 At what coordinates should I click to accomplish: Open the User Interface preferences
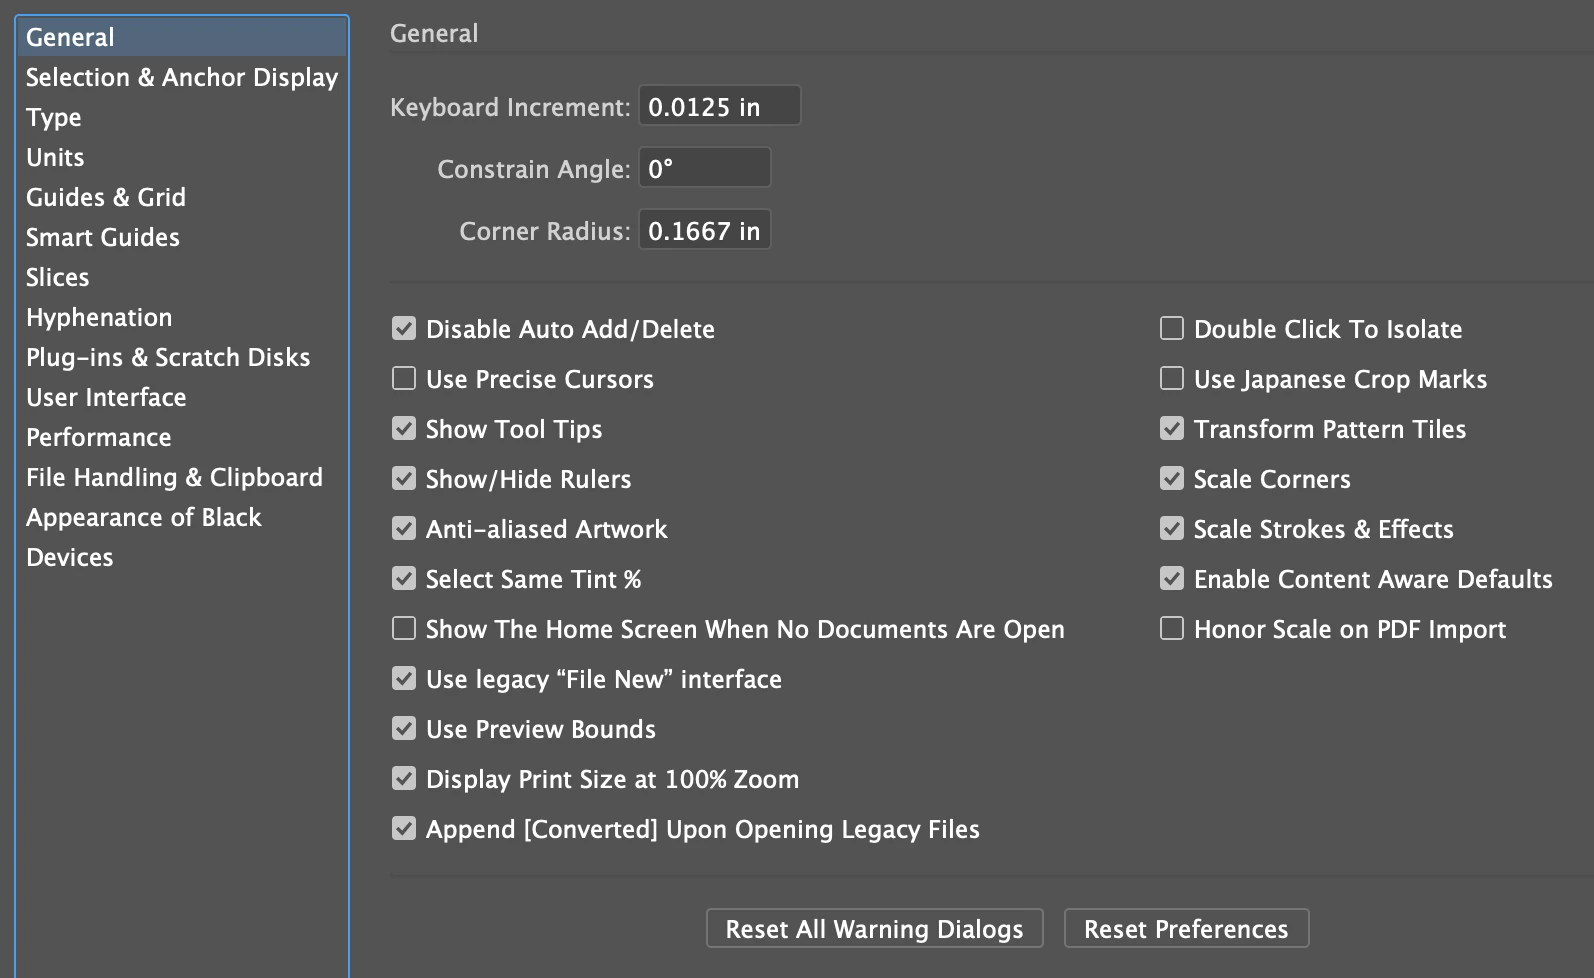point(106,397)
